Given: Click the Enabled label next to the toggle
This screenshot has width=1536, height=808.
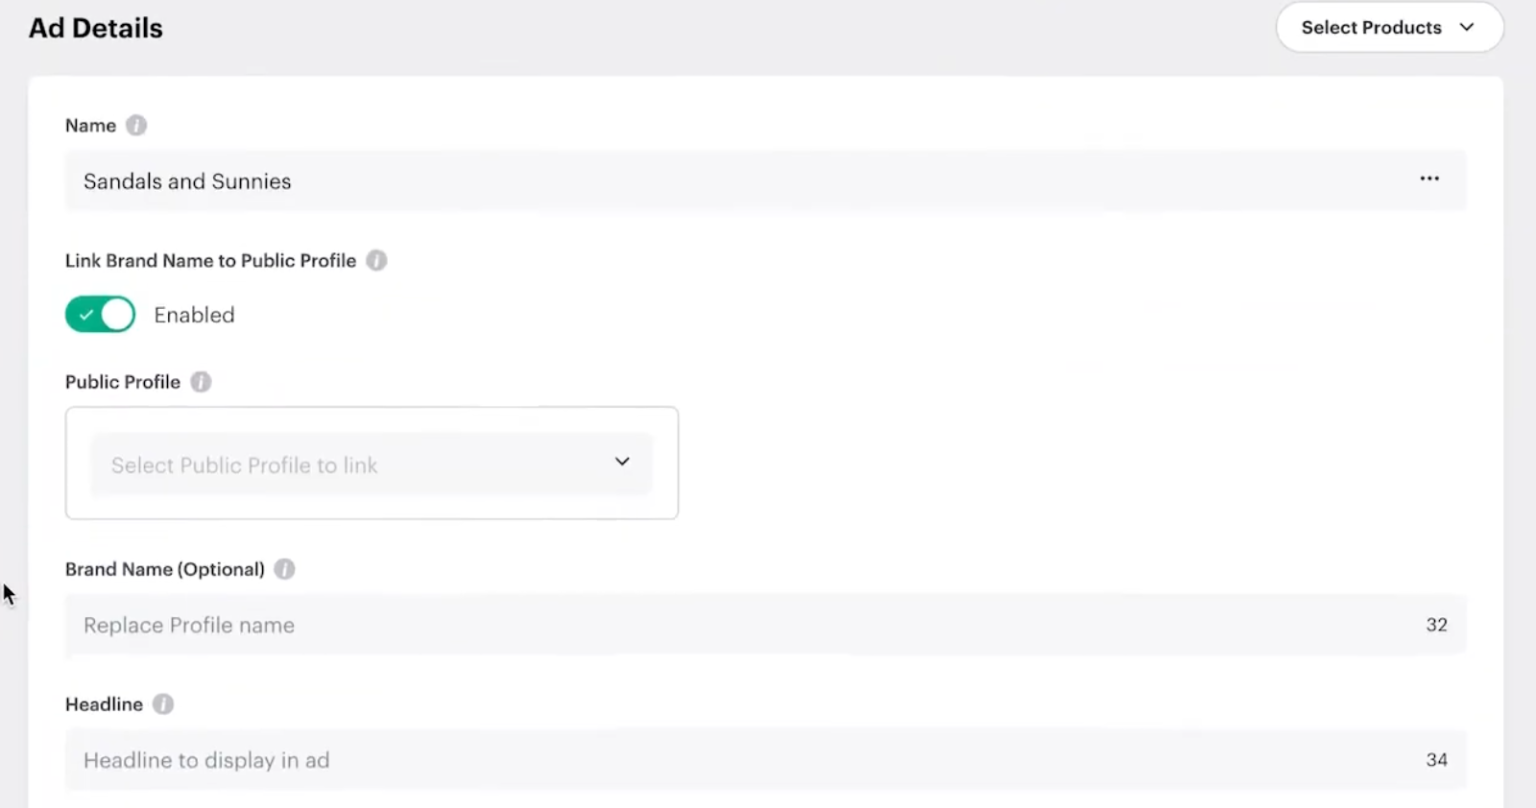Looking at the screenshot, I should coord(194,315).
